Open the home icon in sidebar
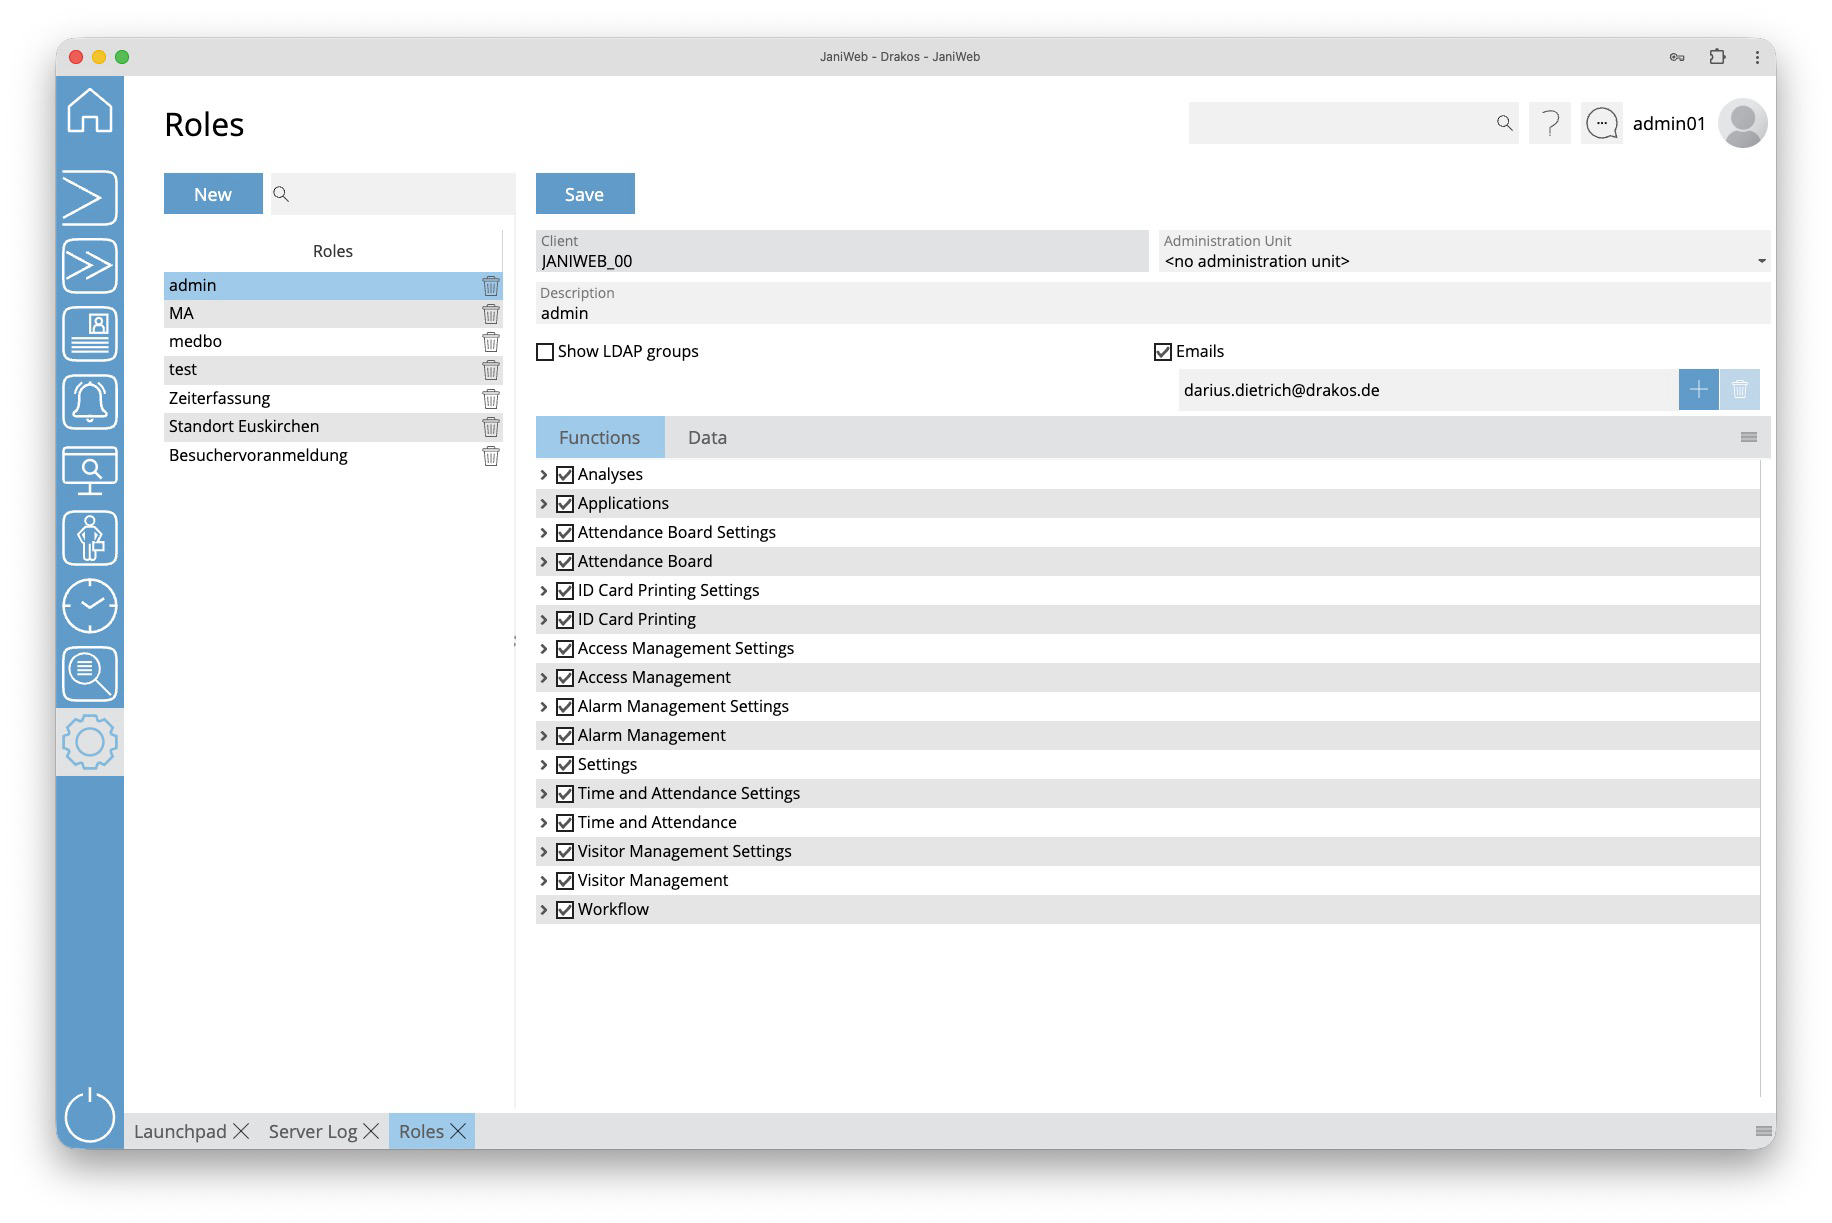 point(89,110)
